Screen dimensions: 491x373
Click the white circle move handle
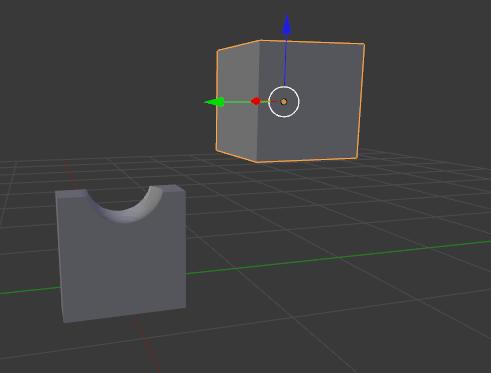coord(284,102)
